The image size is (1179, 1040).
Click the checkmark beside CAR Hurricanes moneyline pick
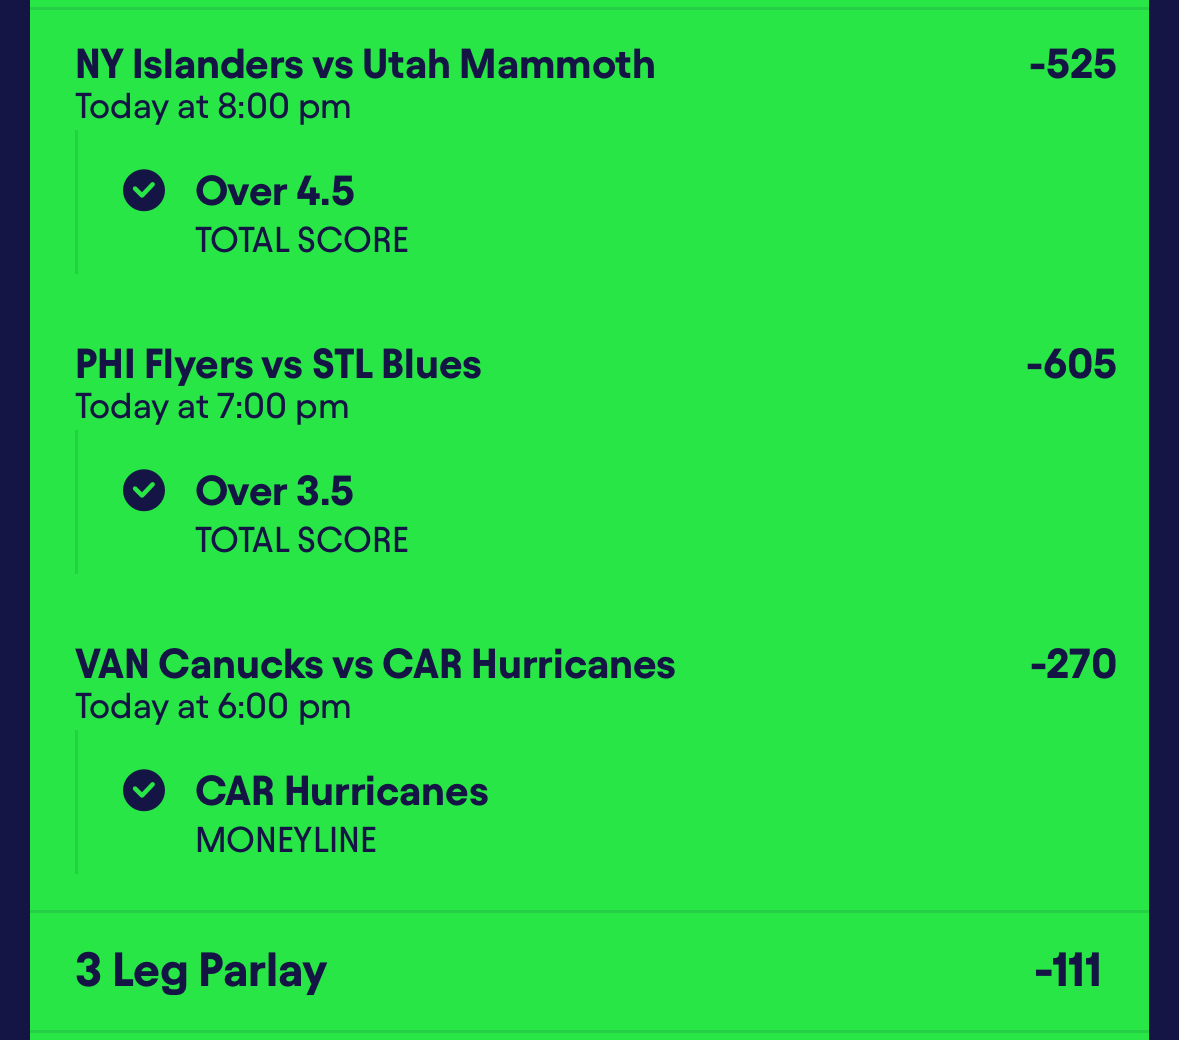144,790
